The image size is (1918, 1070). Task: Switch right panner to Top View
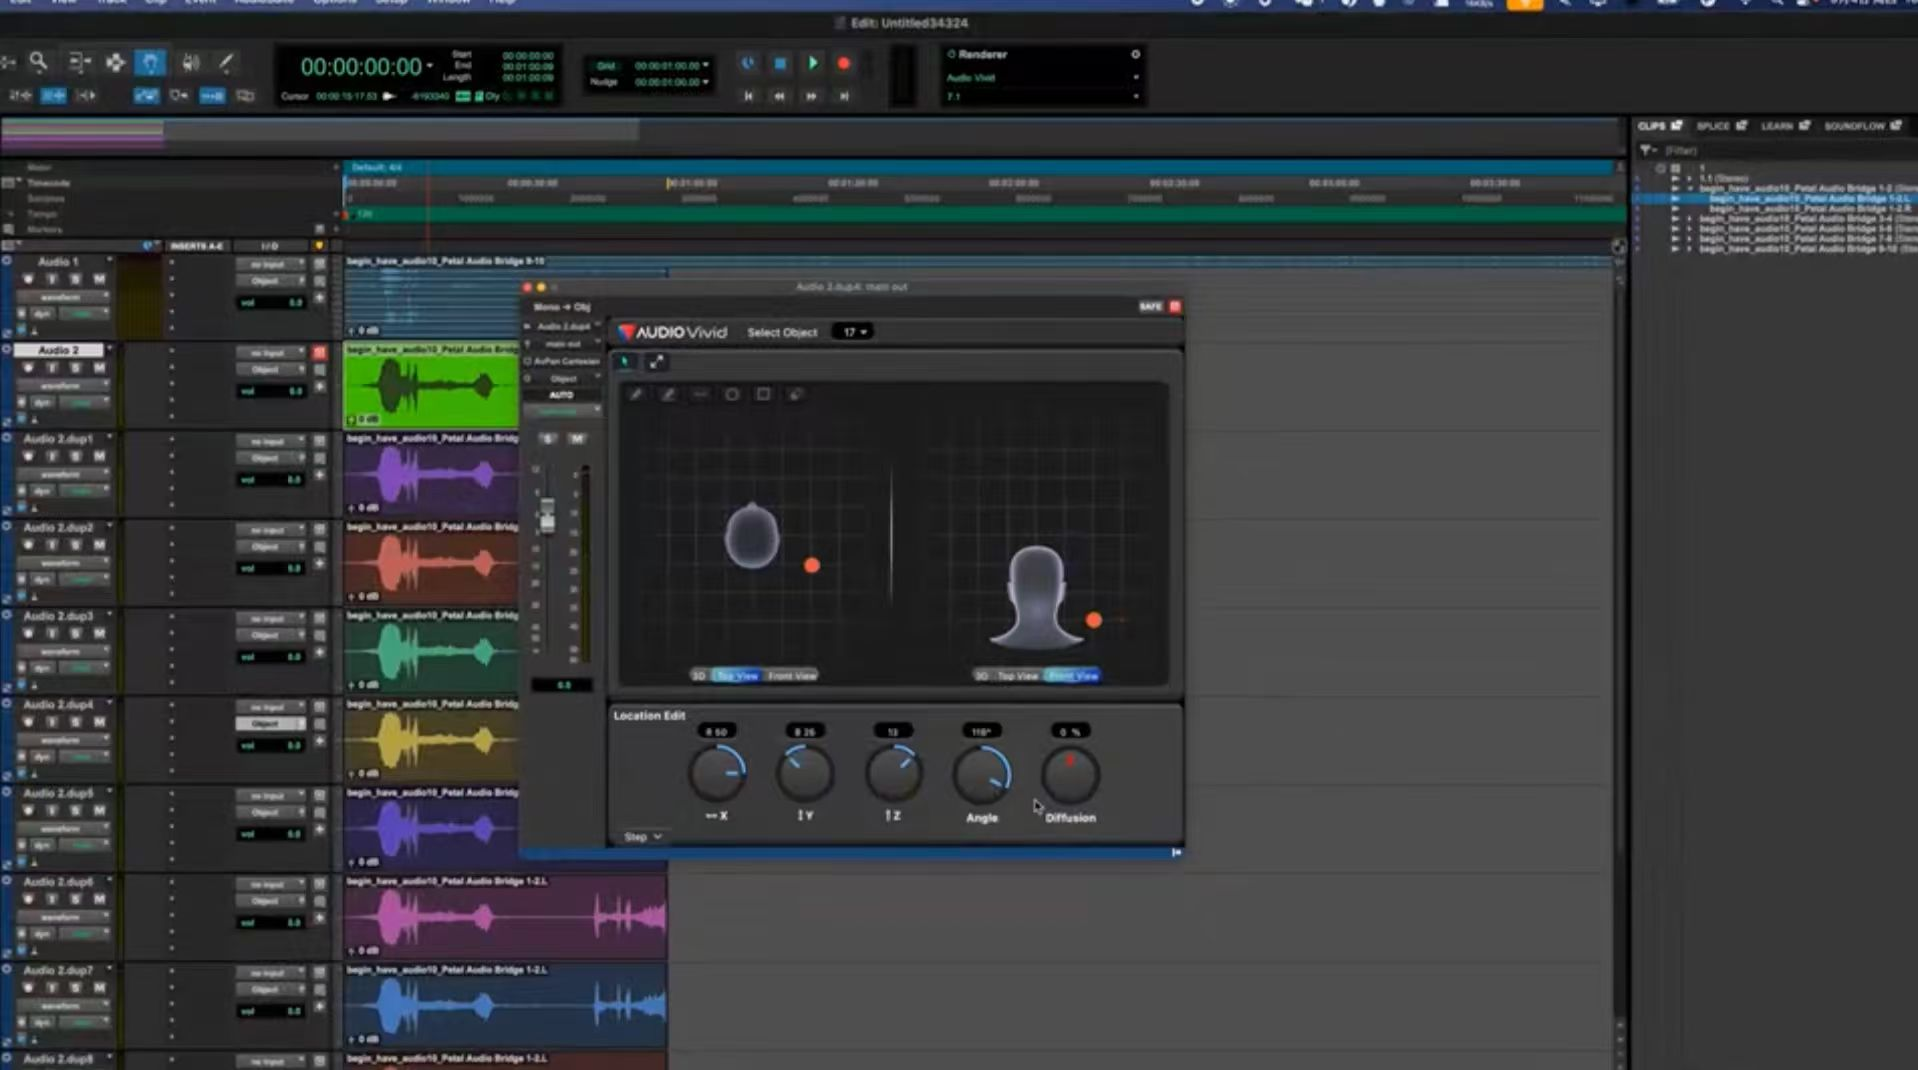coord(1018,676)
